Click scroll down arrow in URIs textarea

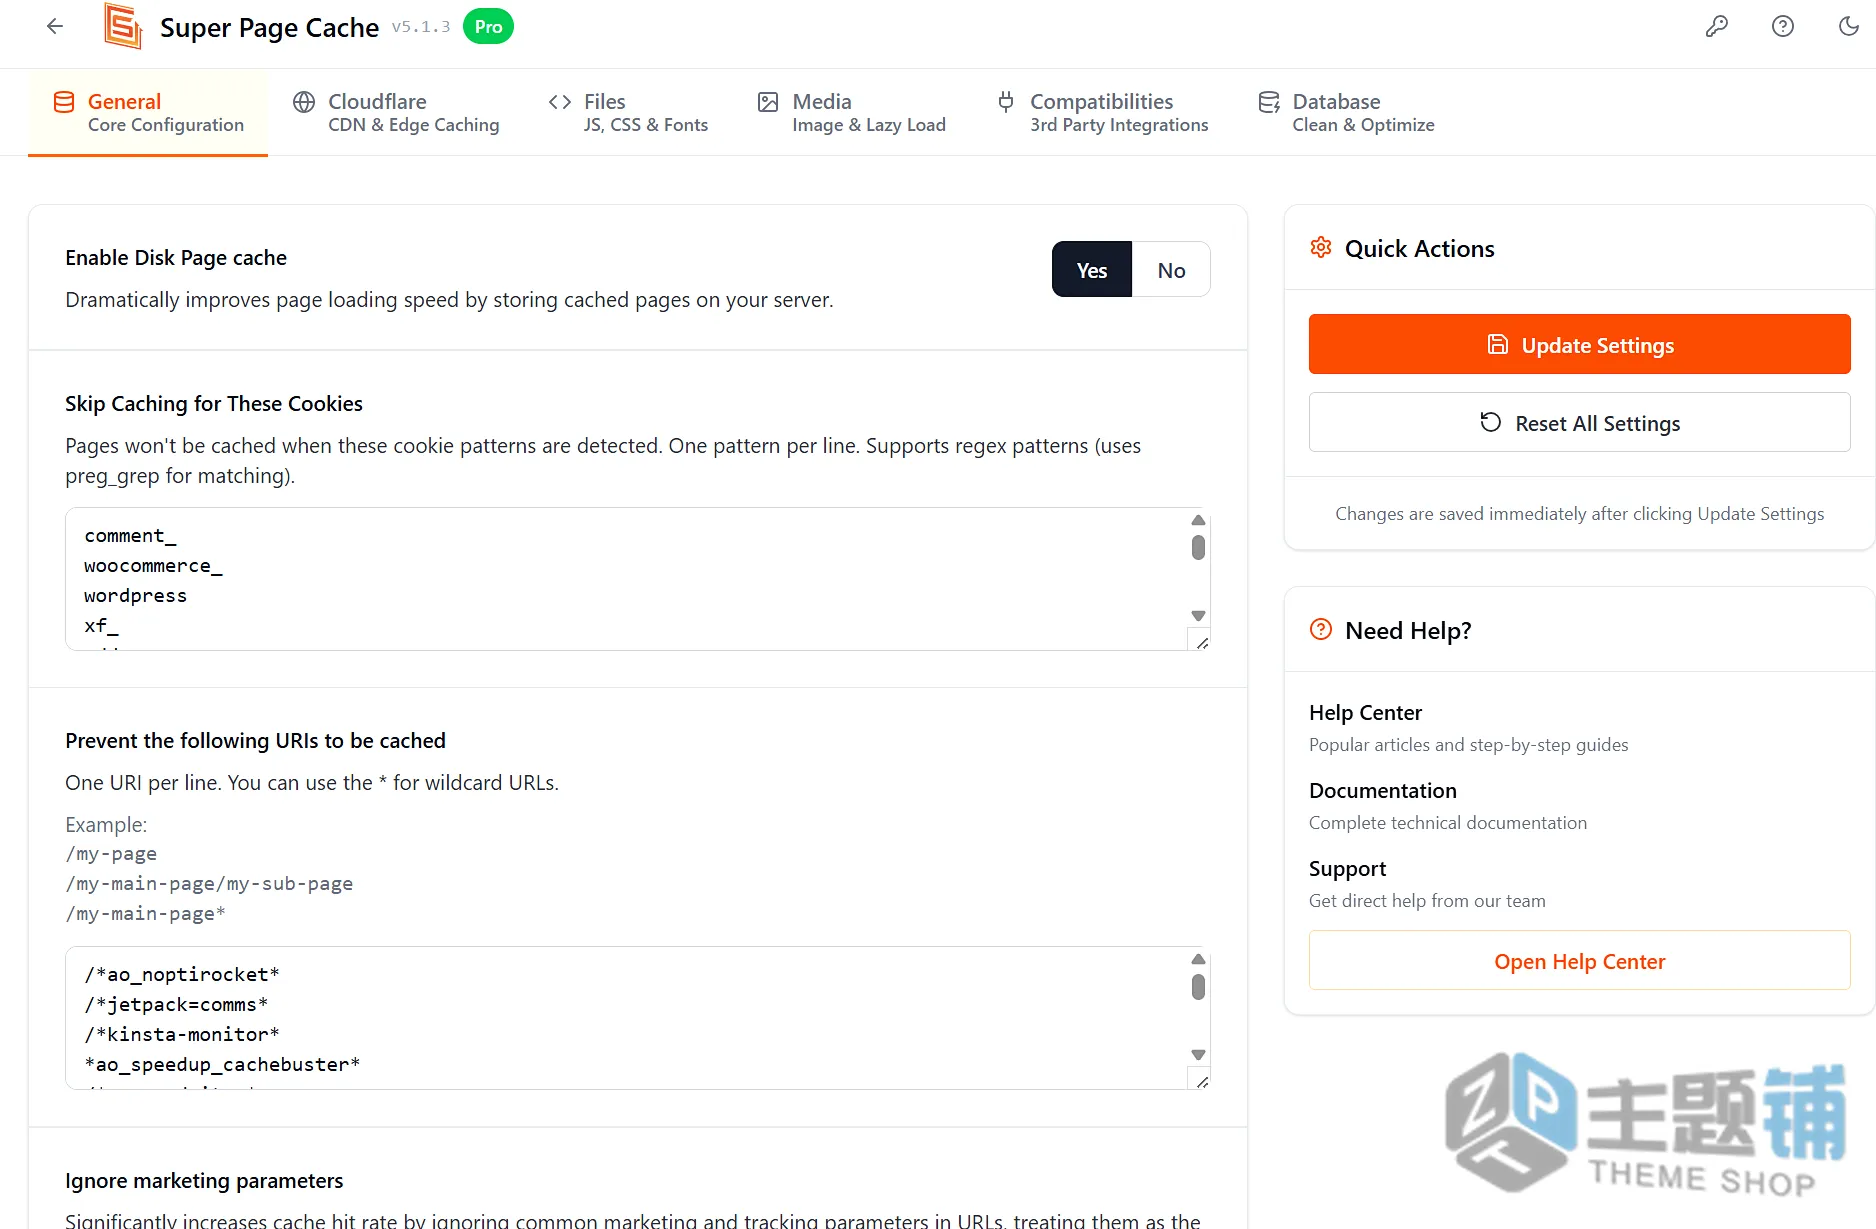coord(1198,1055)
